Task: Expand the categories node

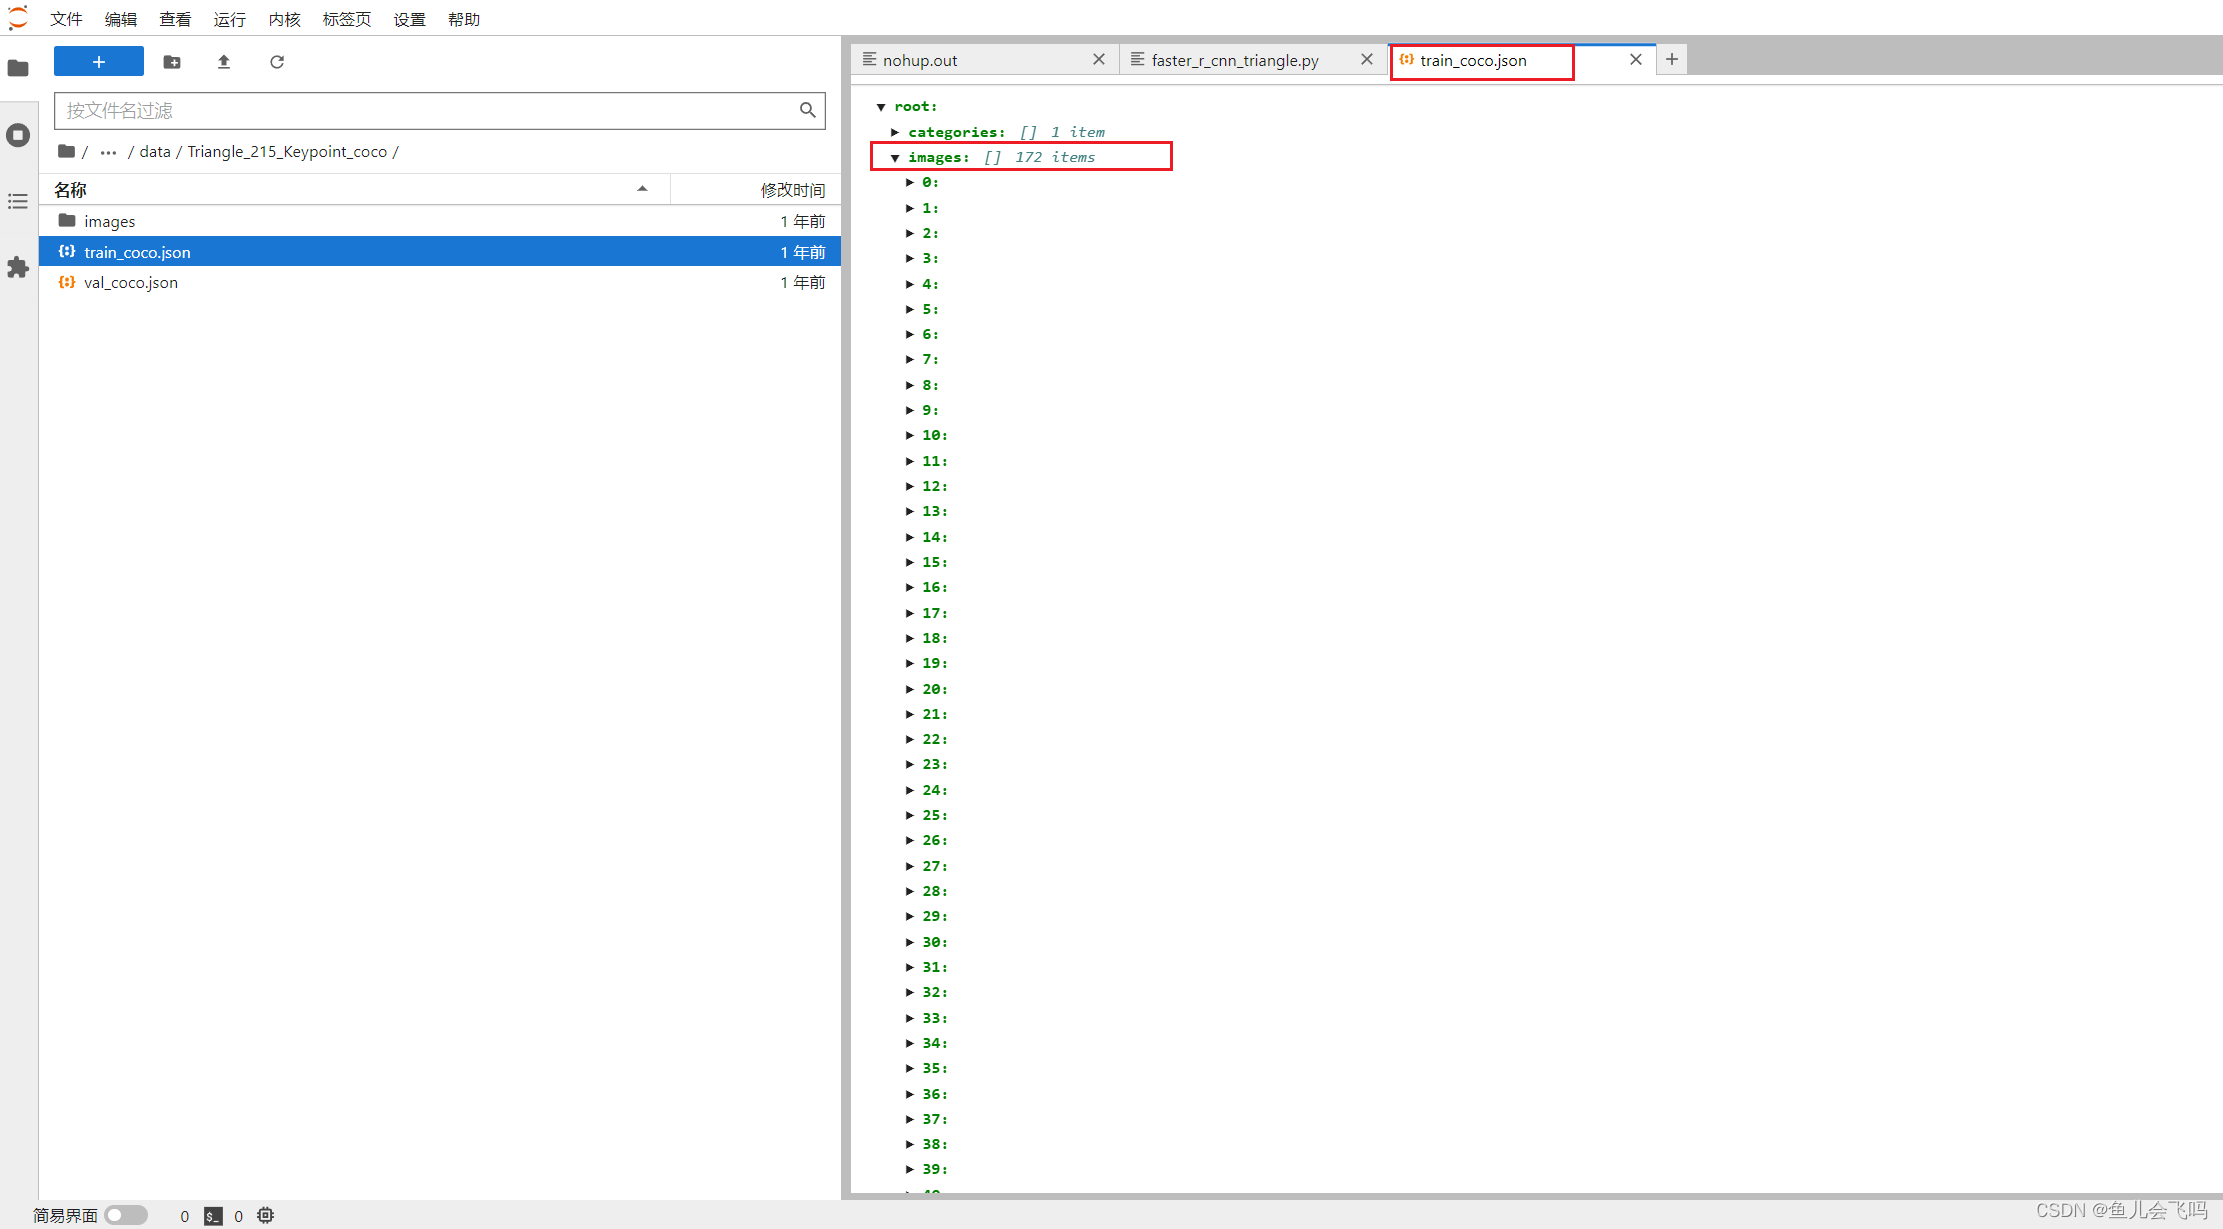Action: pyautogui.click(x=895, y=132)
